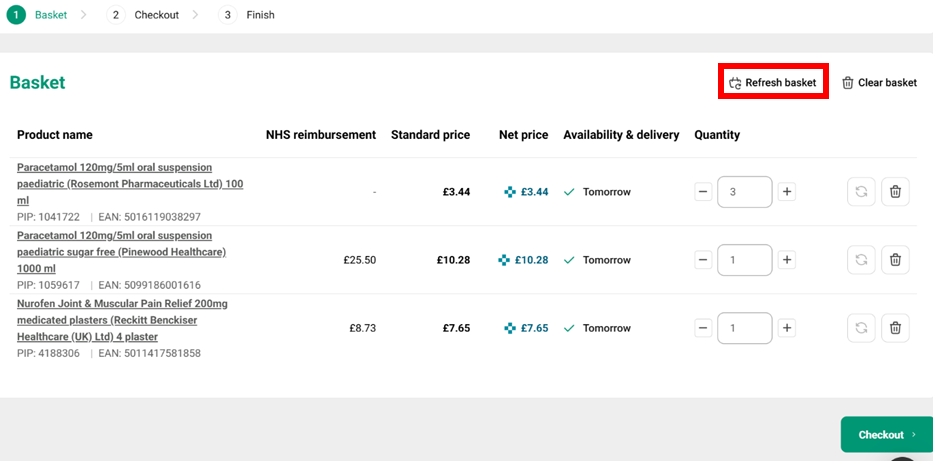Decrease quantity of Nurofen plasters

tap(703, 328)
